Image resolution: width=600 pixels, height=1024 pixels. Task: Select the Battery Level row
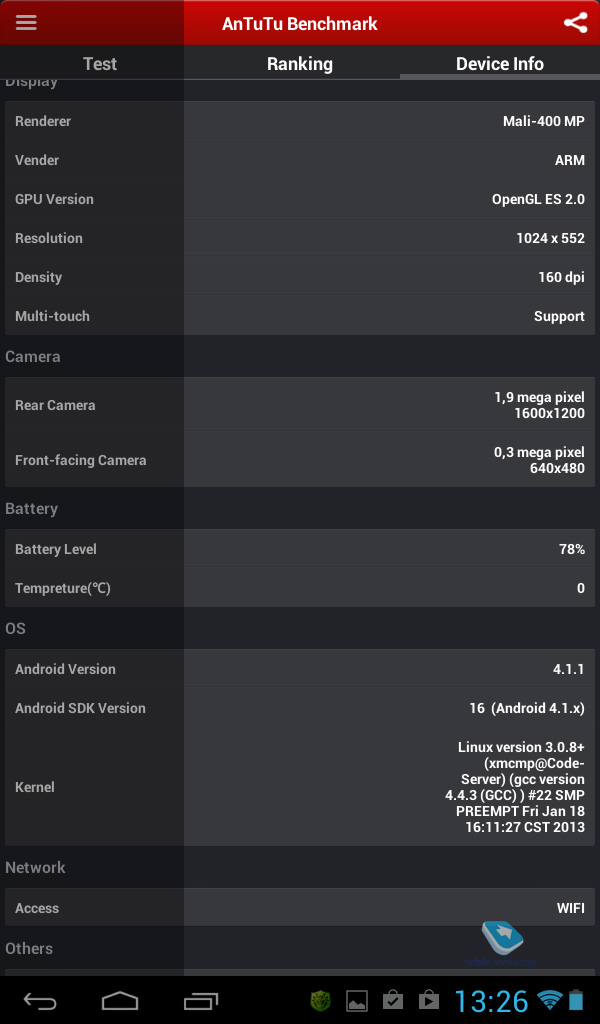coord(300,549)
